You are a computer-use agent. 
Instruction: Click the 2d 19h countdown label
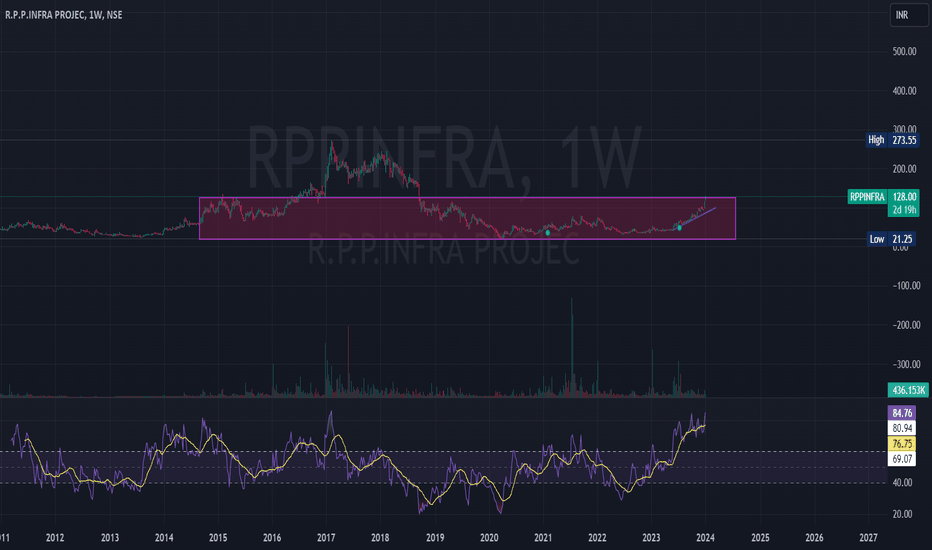(x=903, y=210)
